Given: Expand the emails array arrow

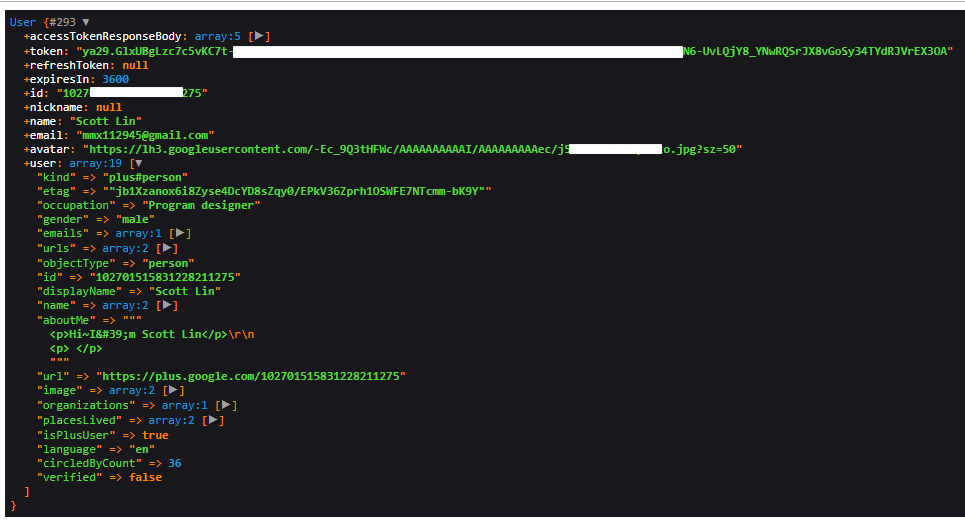Looking at the screenshot, I should pos(178,233).
